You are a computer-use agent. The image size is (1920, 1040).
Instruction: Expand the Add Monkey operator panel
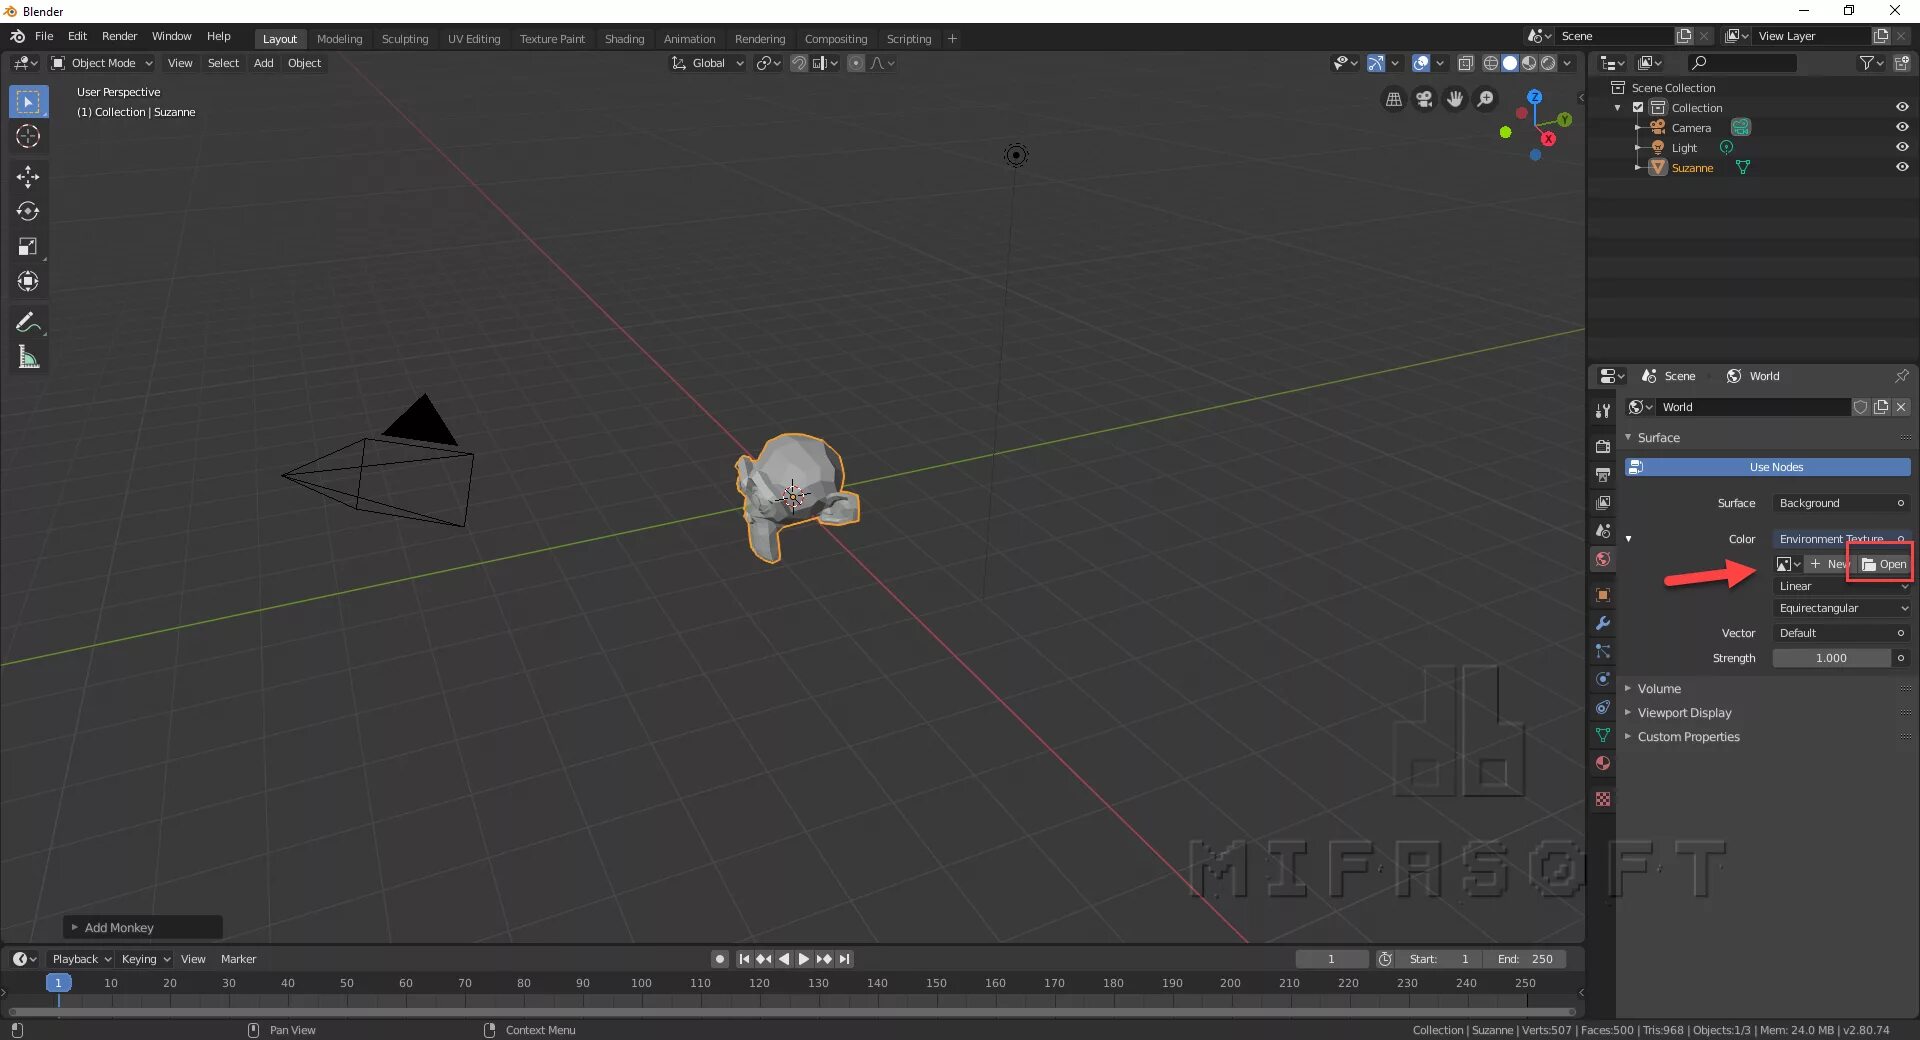[x=143, y=928]
